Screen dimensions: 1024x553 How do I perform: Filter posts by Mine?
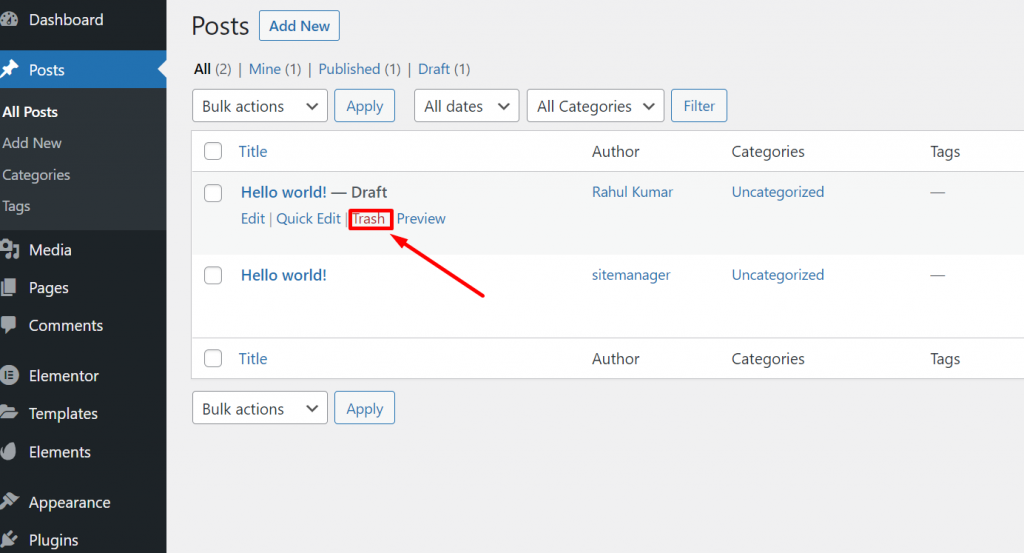coord(264,69)
